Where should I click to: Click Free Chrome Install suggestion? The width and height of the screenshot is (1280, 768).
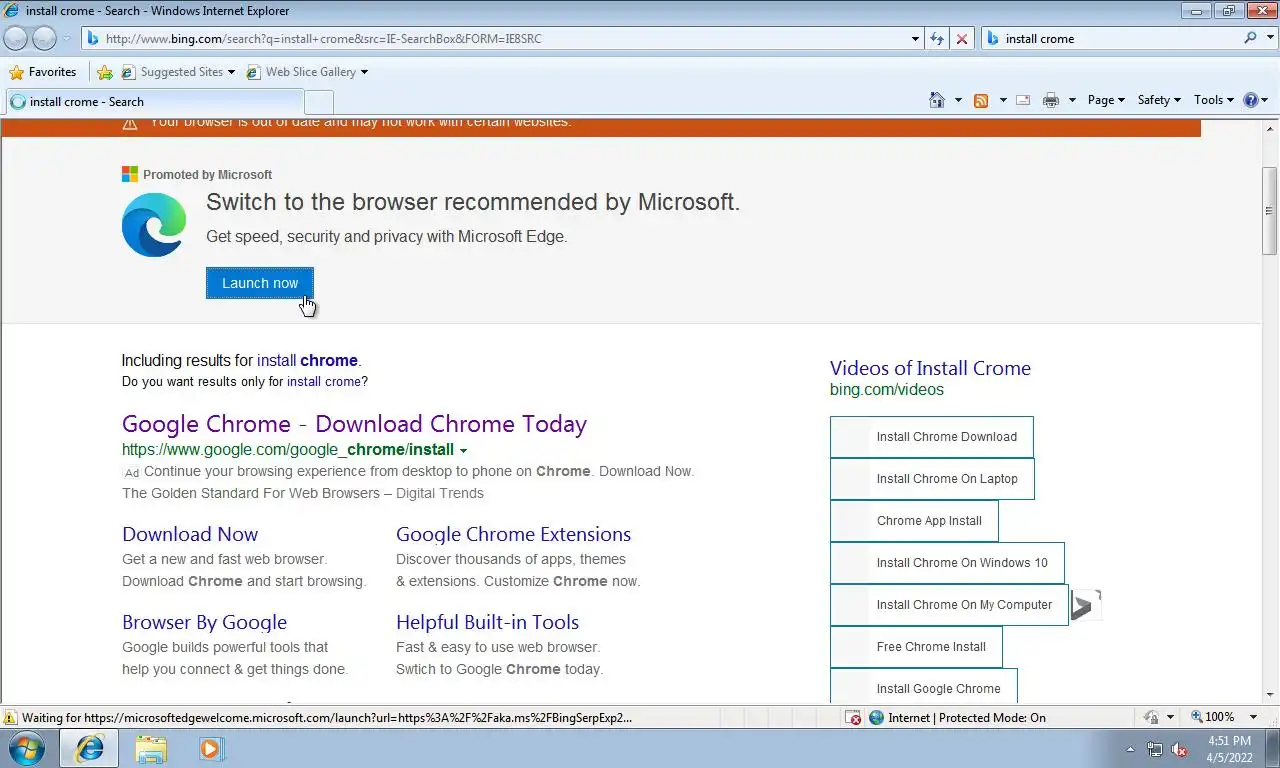[x=916, y=647]
